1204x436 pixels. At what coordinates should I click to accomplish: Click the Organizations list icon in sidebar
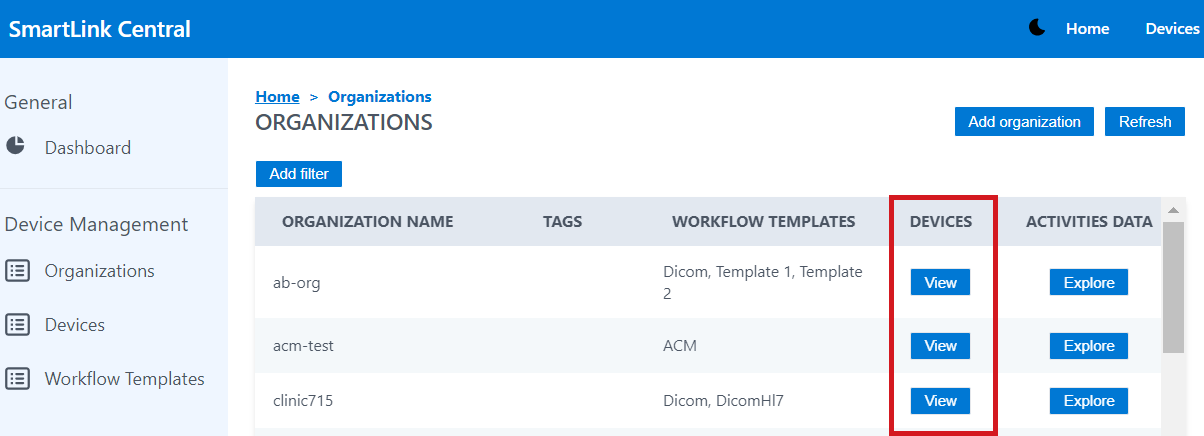(17, 270)
